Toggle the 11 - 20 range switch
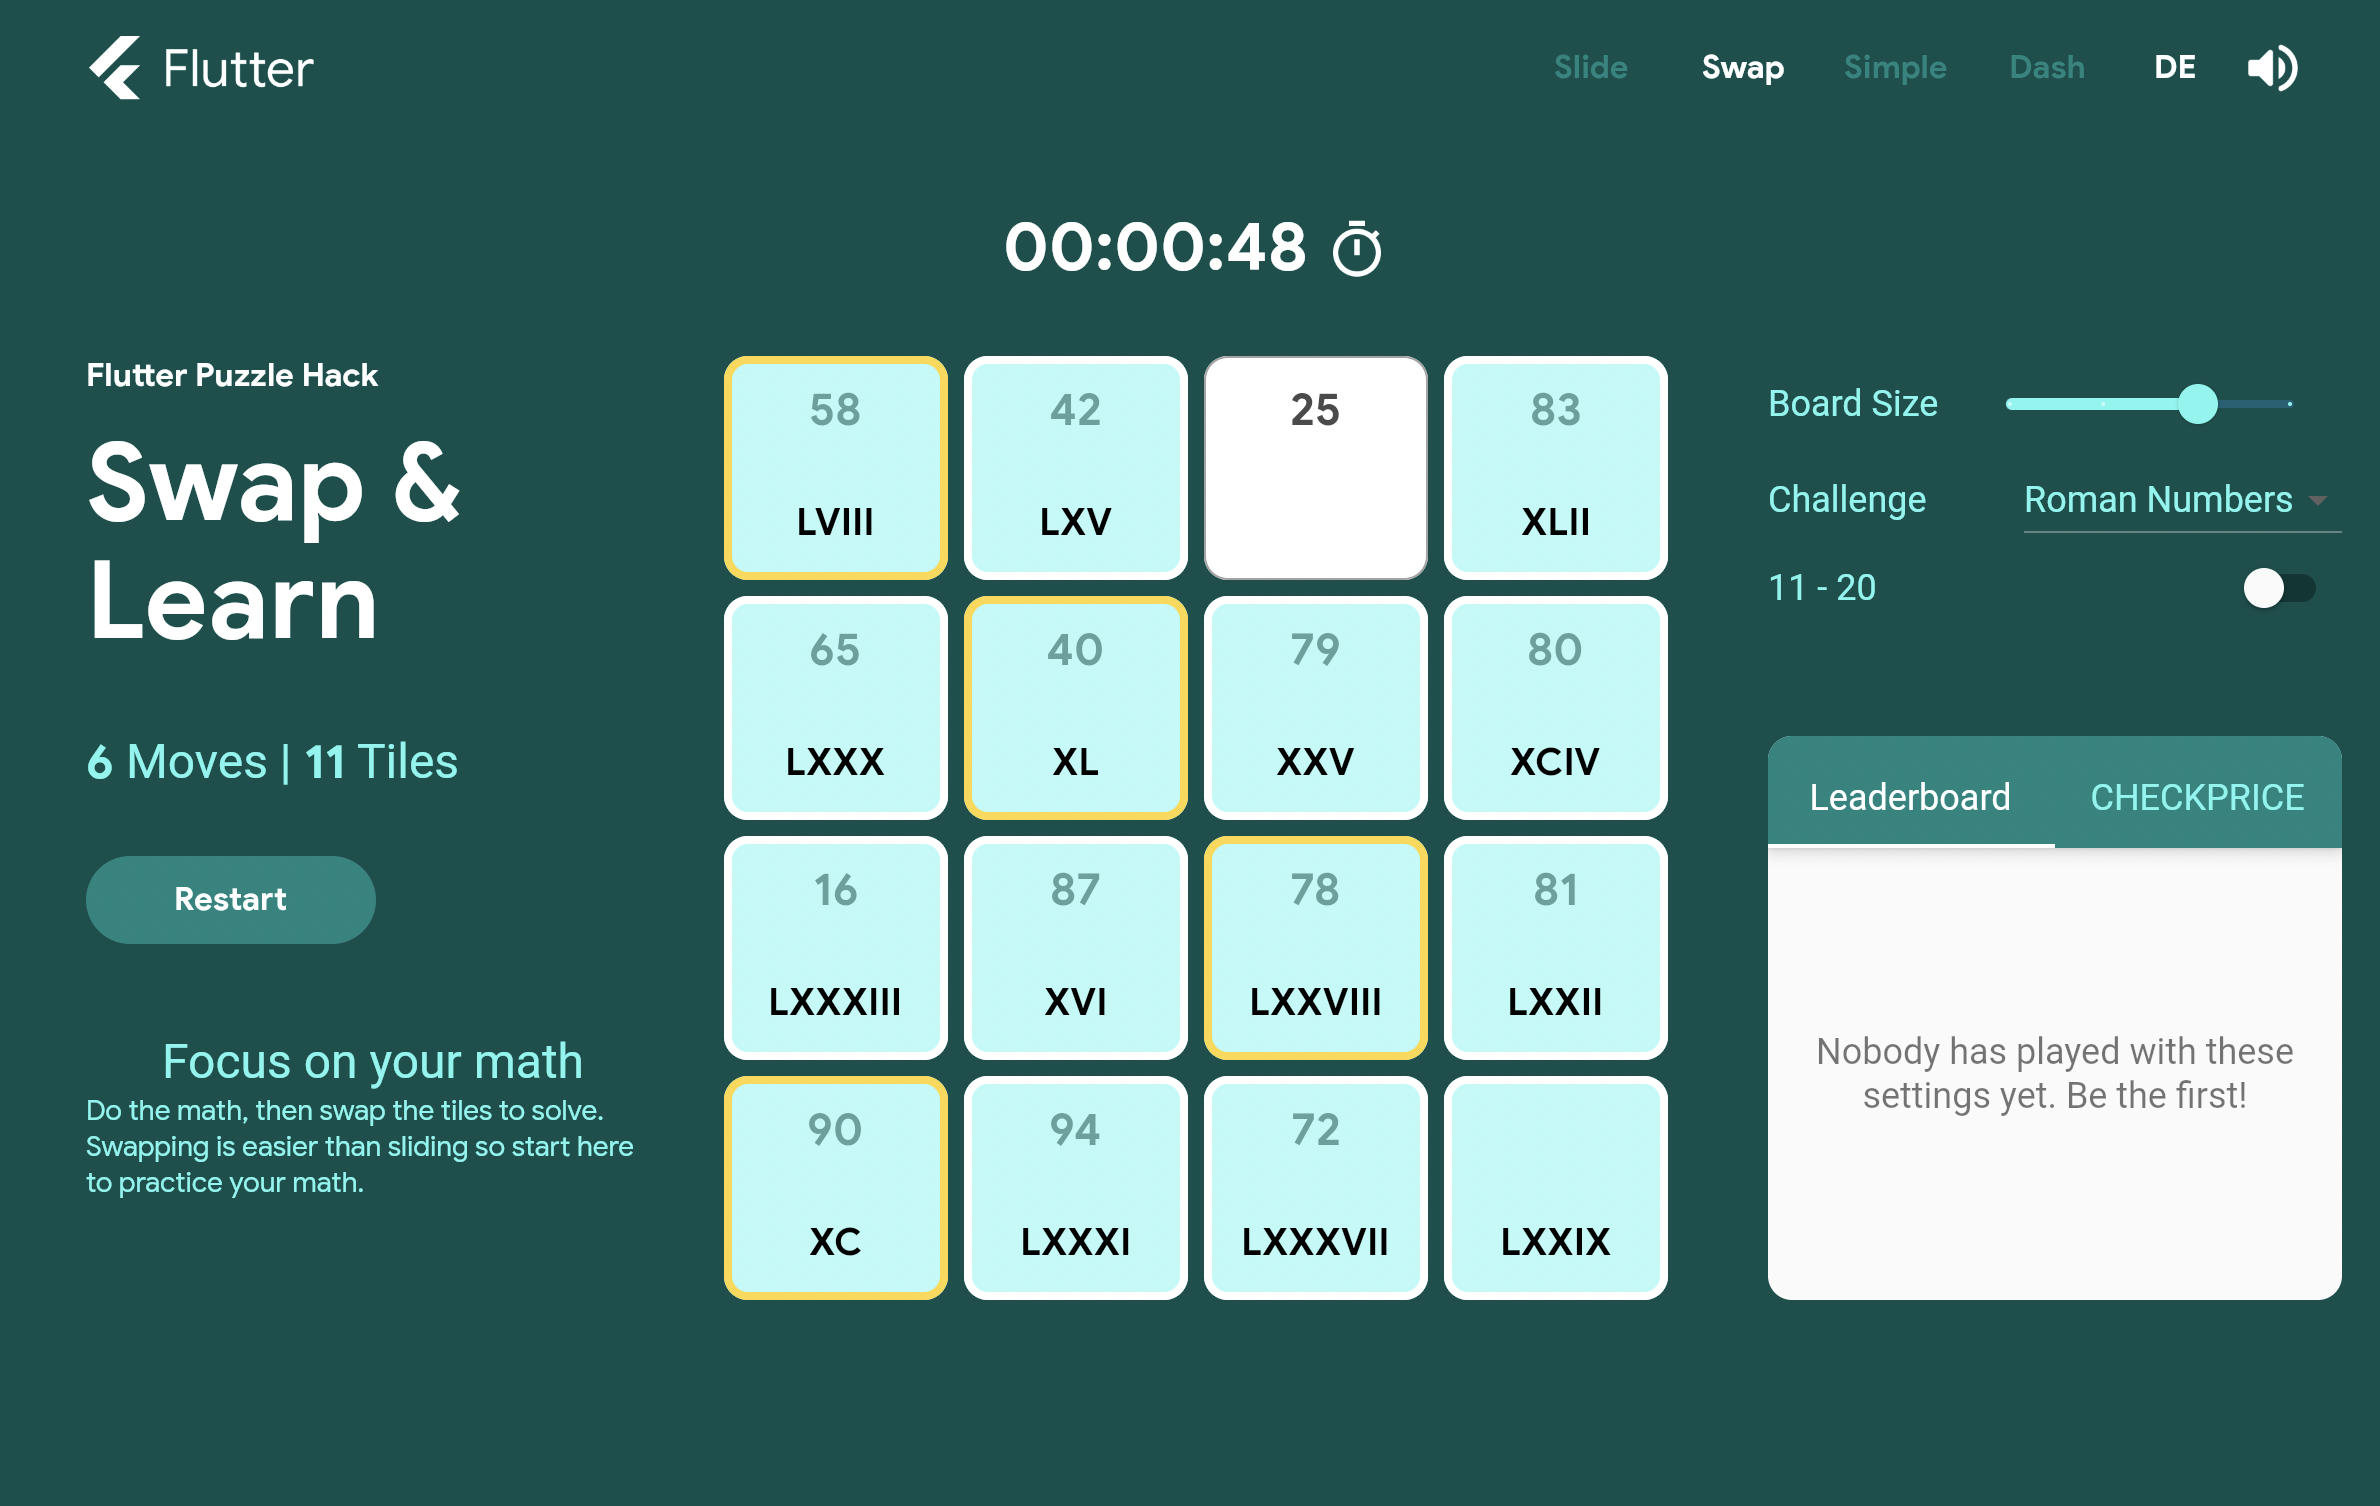Screen dimensions: 2380x1506 point(2278,588)
